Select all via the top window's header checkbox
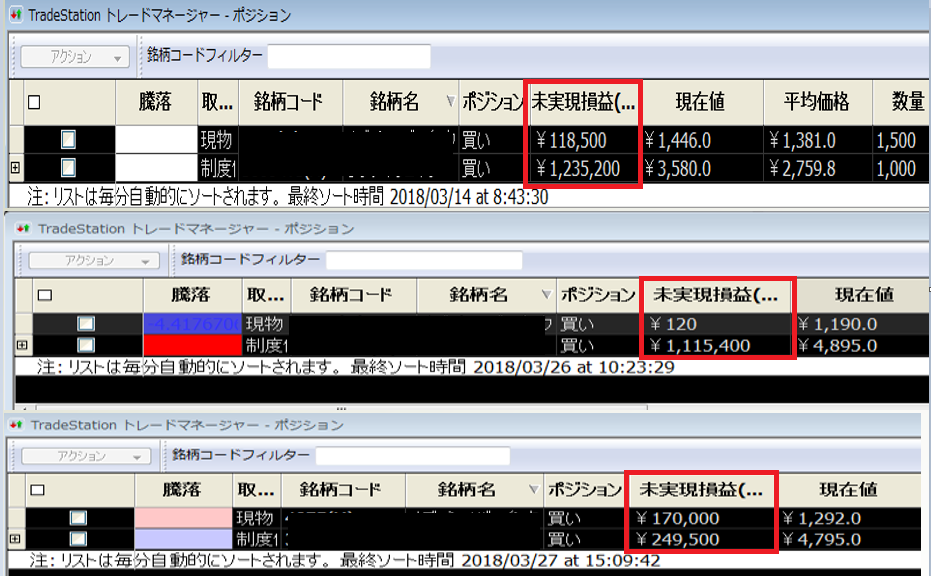Screen dimensions: 931x576 pyautogui.click(x=34, y=101)
